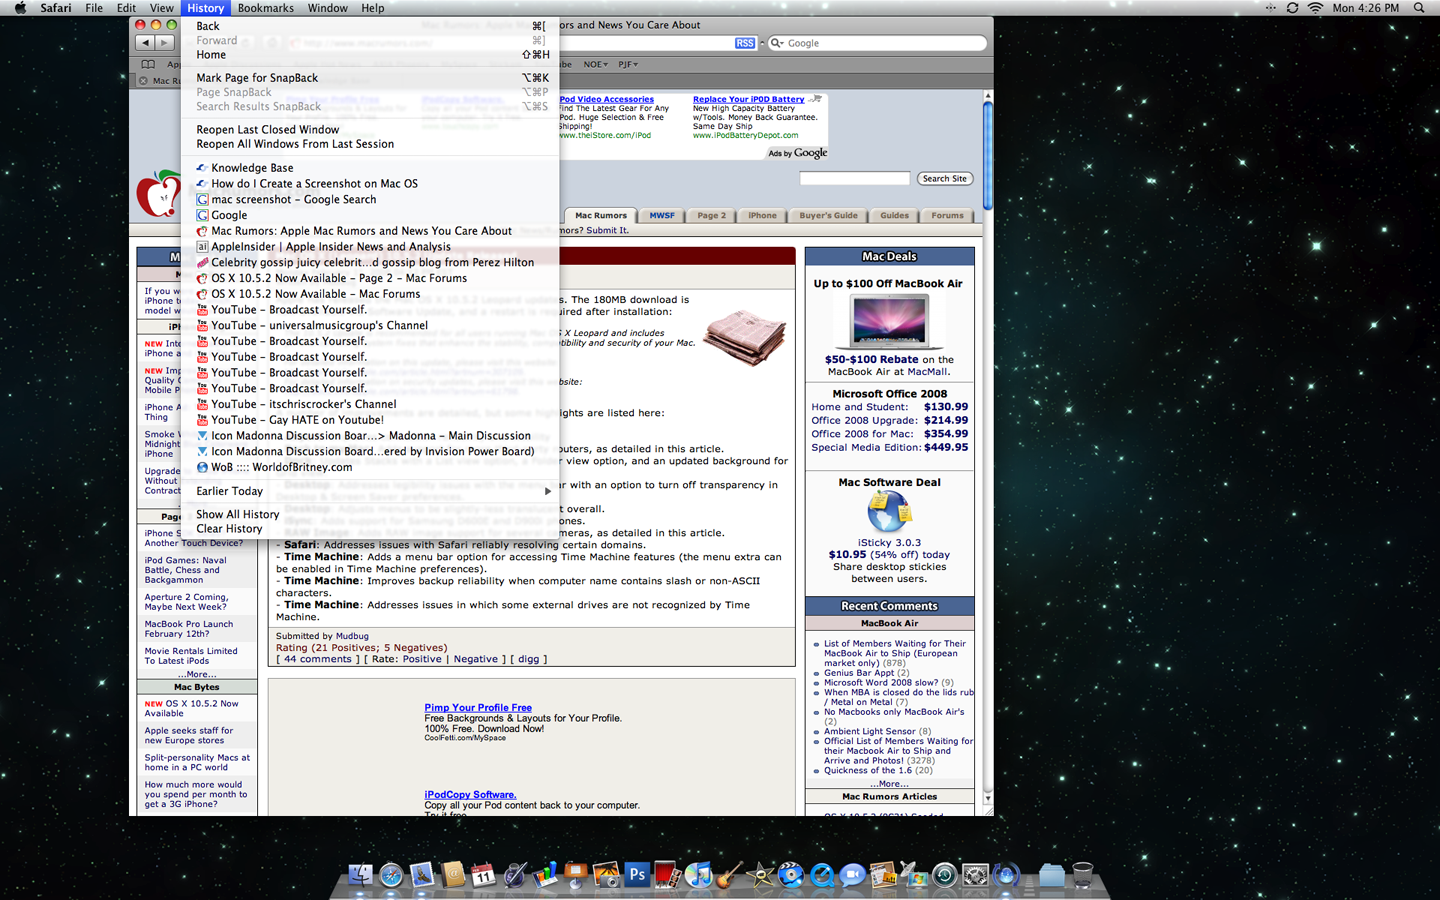Open GarageBand guitar icon in dock
This screenshot has width=1440, height=900.
(x=729, y=875)
